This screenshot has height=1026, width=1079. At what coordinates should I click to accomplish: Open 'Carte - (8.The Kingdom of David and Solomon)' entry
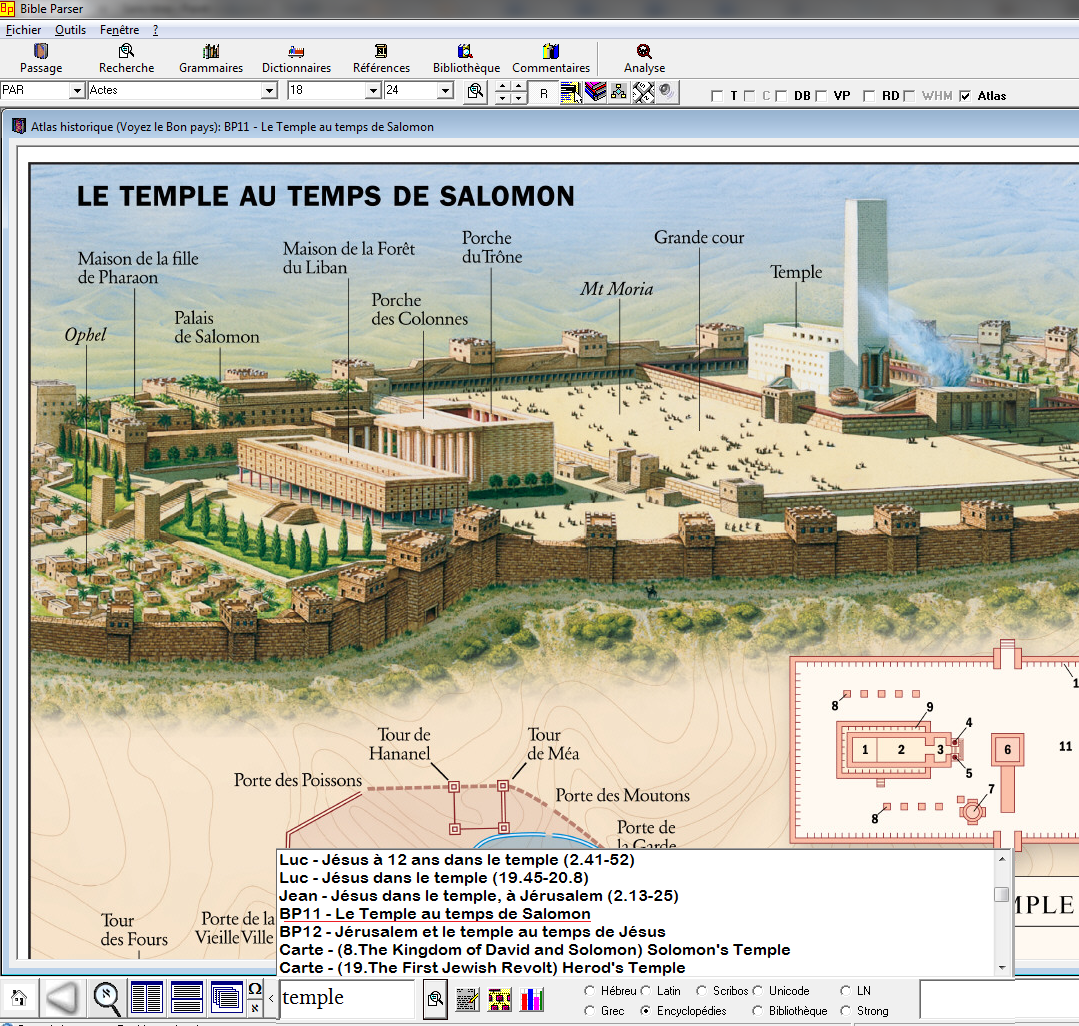point(535,950)
